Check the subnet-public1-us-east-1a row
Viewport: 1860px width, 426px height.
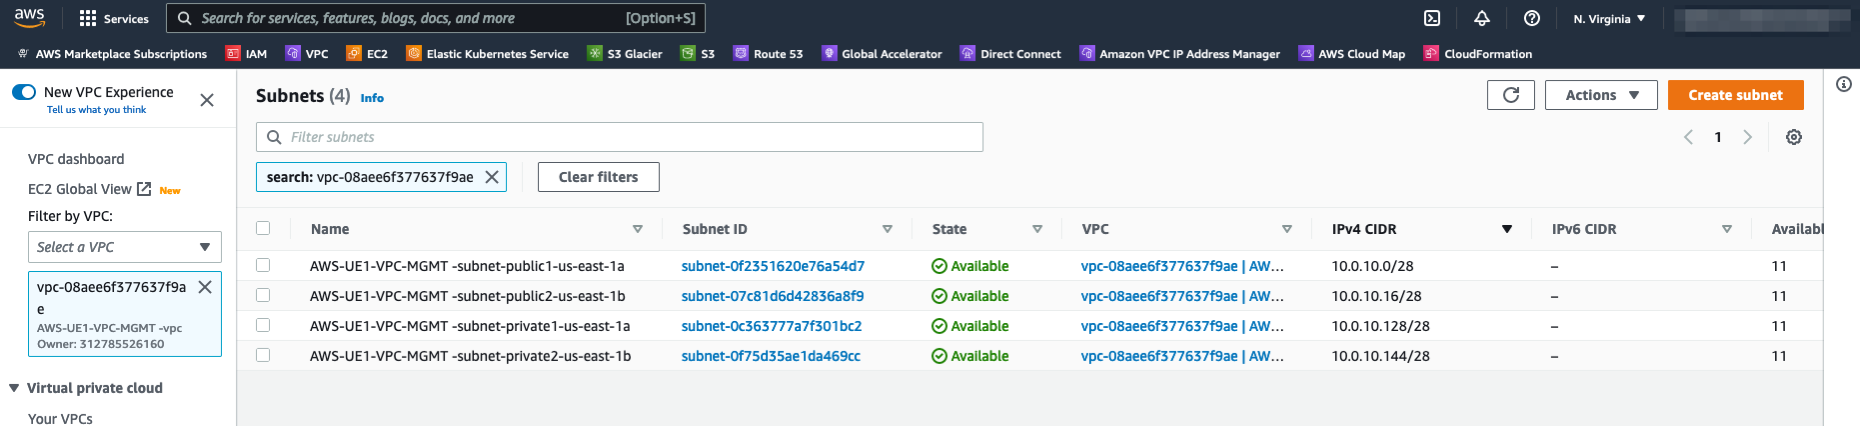(x=263, y=265)
